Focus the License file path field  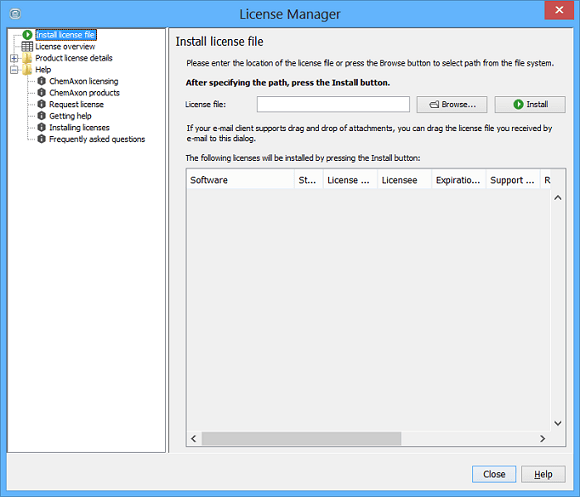point(333,104)
